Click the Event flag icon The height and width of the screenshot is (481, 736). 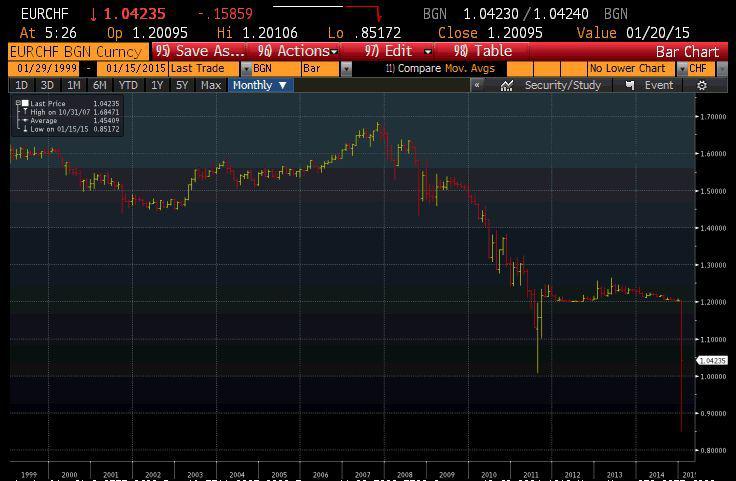coord(630,86)
